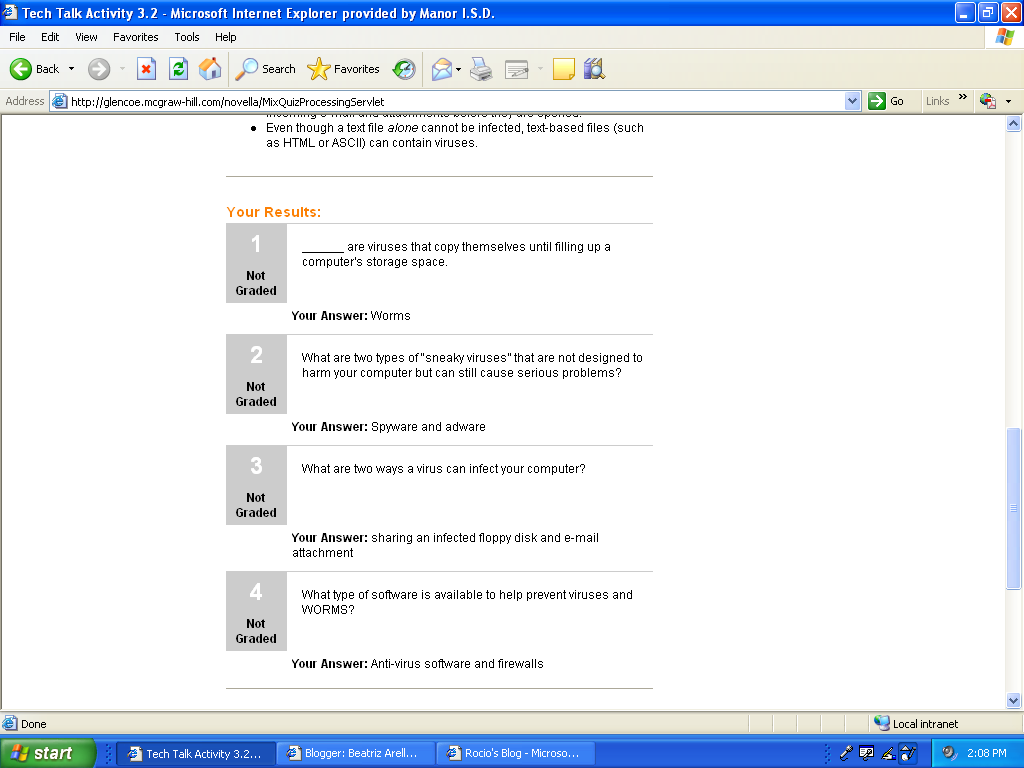
Task: Open the Windows start button
Action: point(47,753)
